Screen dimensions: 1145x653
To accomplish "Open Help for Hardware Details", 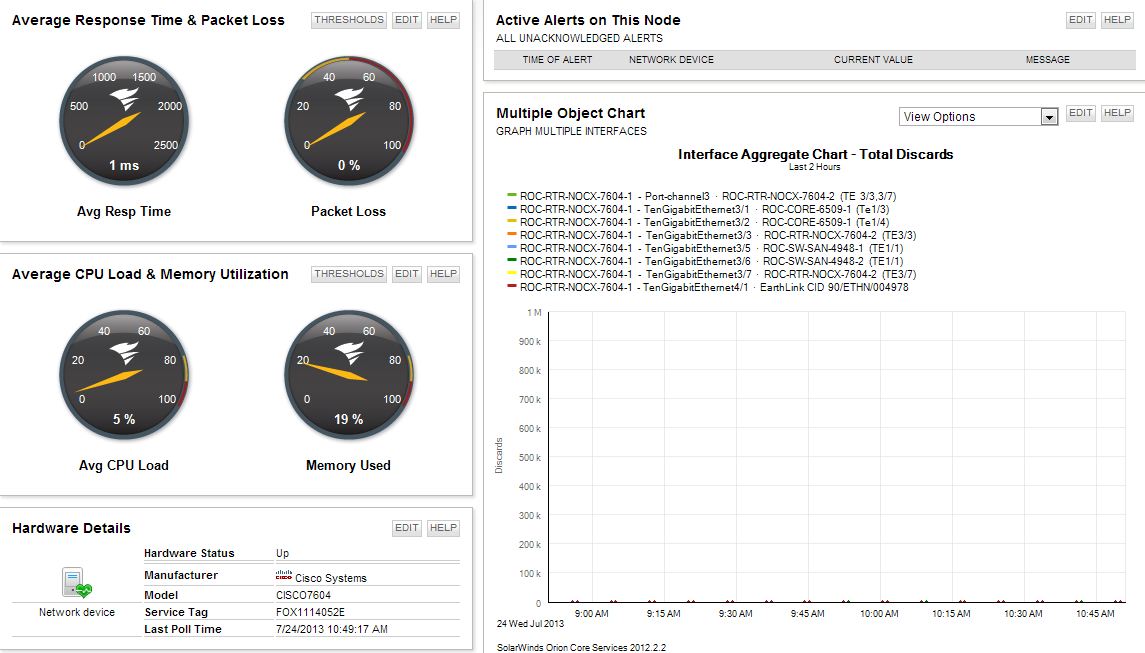I will 443,527.
